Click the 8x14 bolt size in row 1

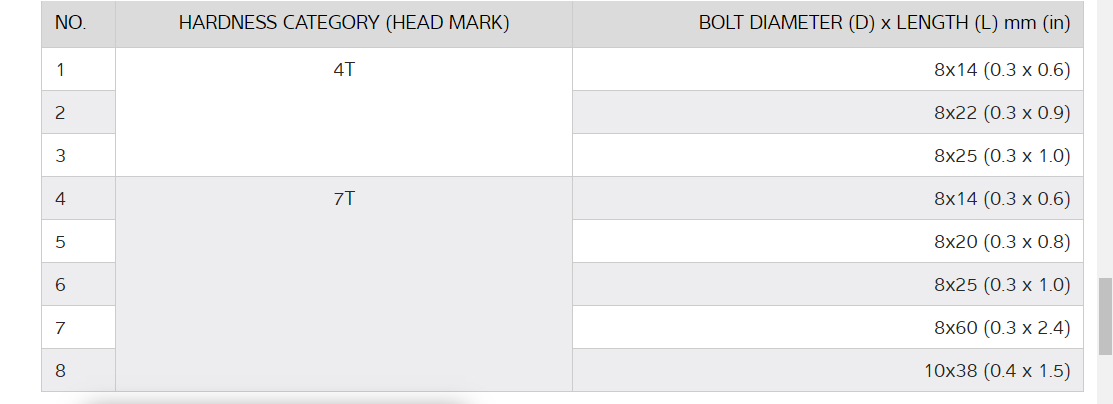[1001, 70]
